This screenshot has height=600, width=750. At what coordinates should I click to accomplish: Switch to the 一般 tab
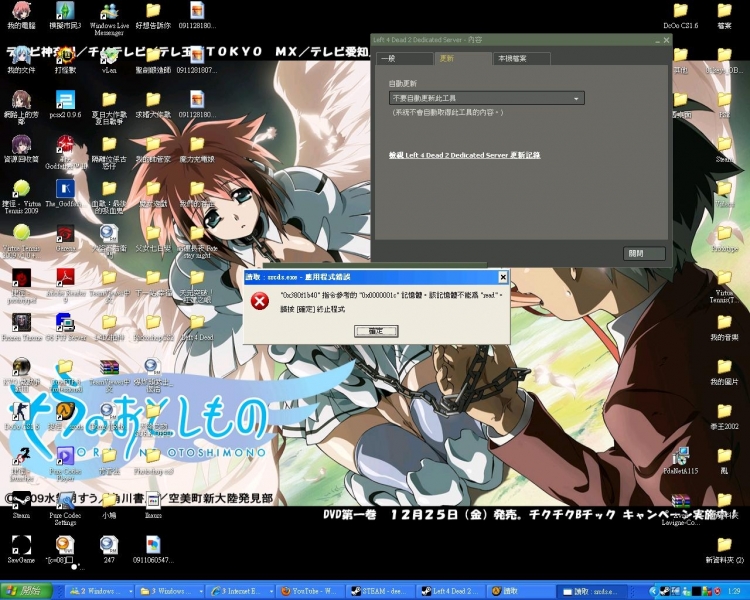coord(404,59)
